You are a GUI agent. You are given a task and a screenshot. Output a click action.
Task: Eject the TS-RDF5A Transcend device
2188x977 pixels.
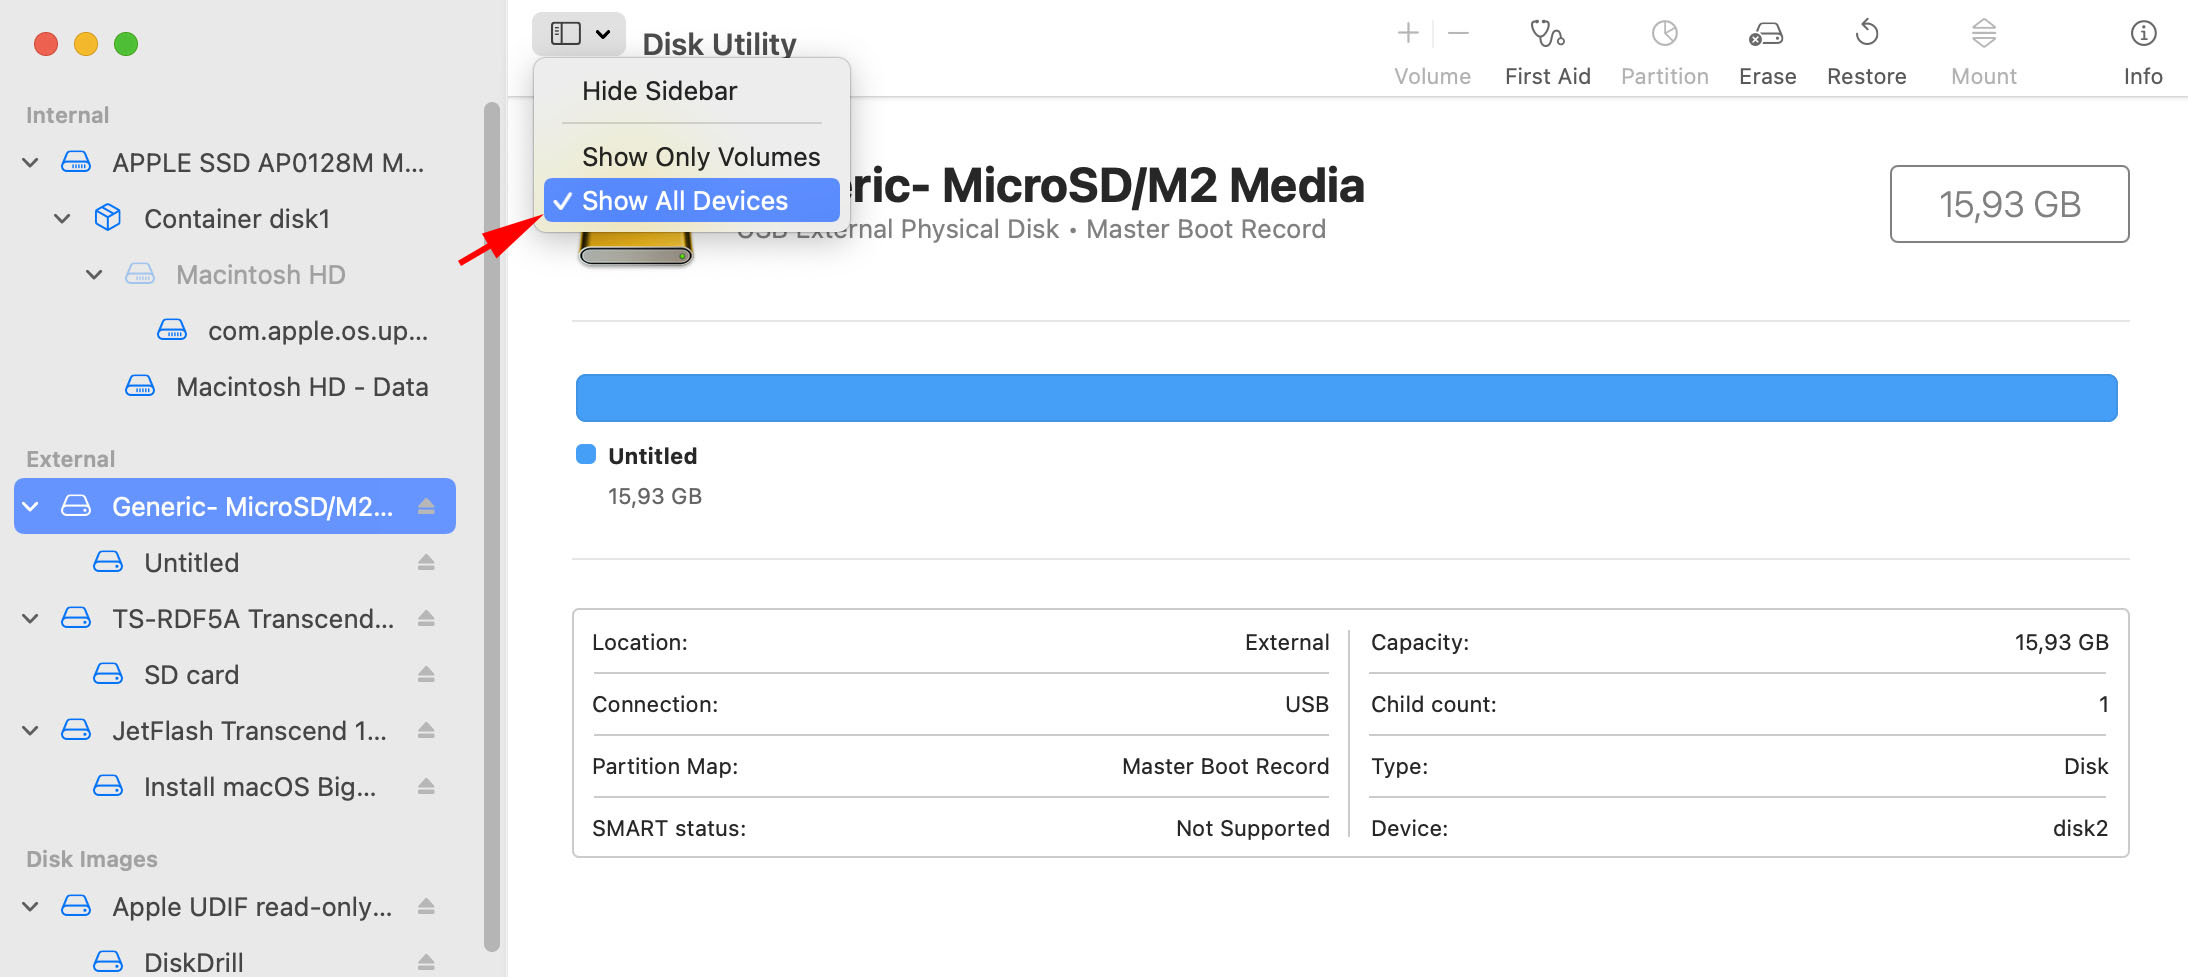[426, 618]
